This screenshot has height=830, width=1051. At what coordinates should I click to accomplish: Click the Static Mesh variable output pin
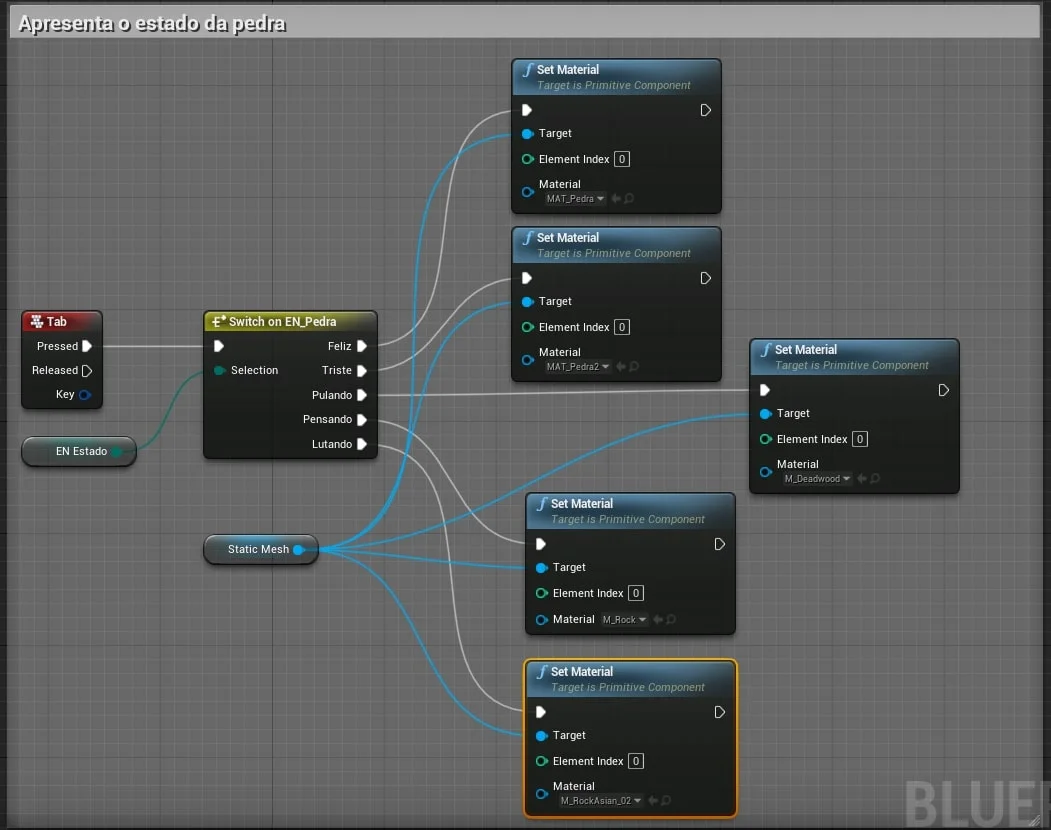pyautogui.click(x=299, y=550)
